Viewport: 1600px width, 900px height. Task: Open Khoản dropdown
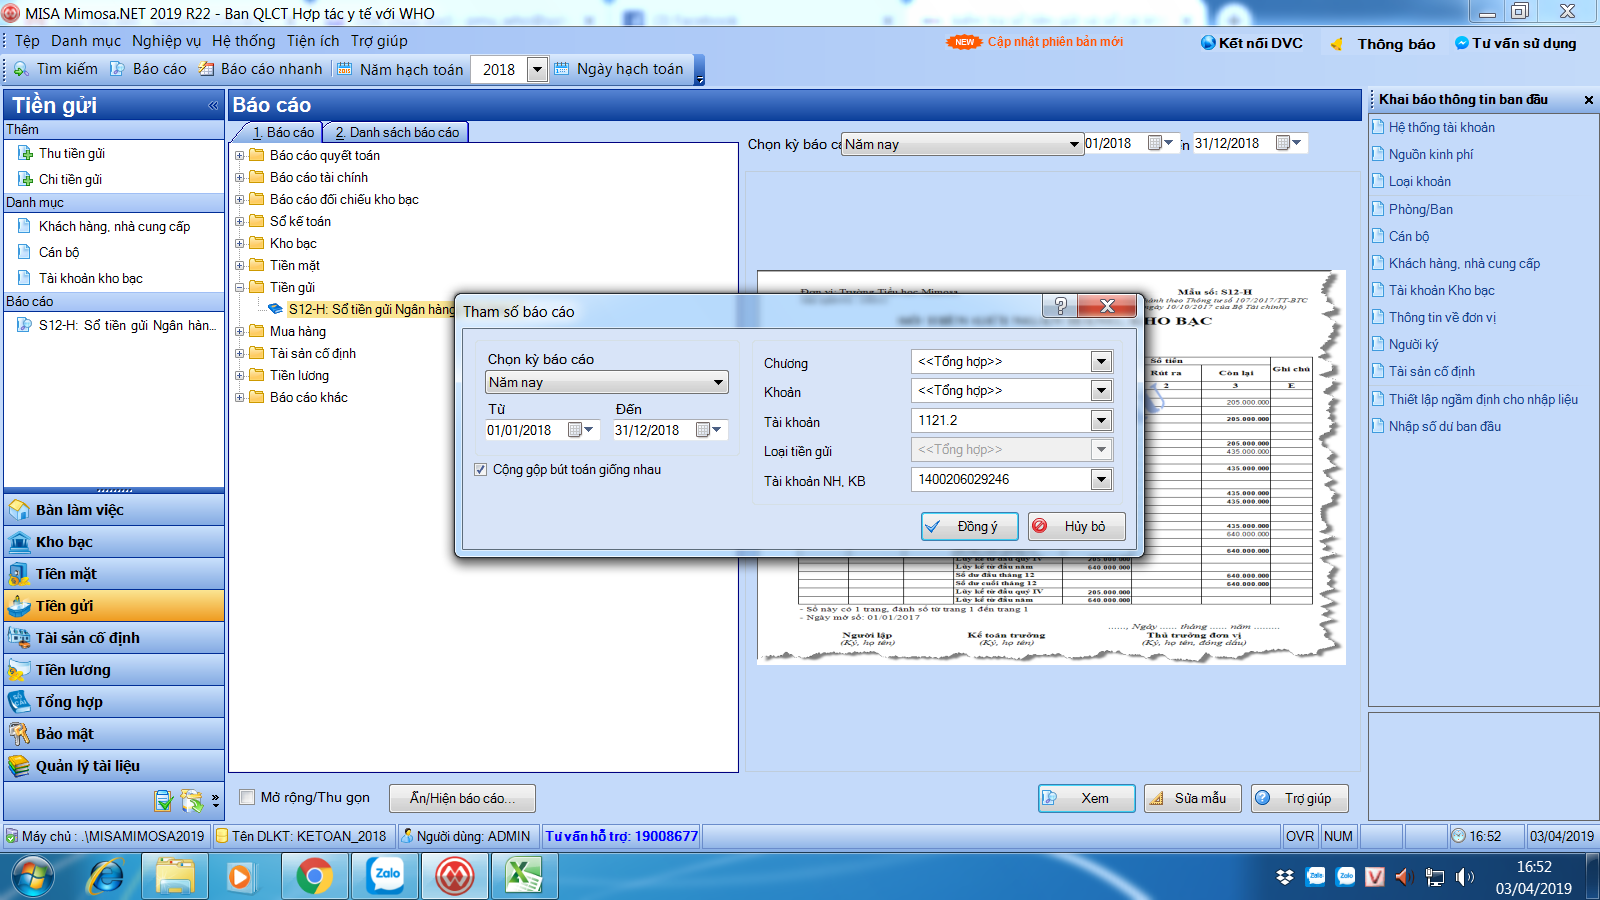click(1101, 390)
